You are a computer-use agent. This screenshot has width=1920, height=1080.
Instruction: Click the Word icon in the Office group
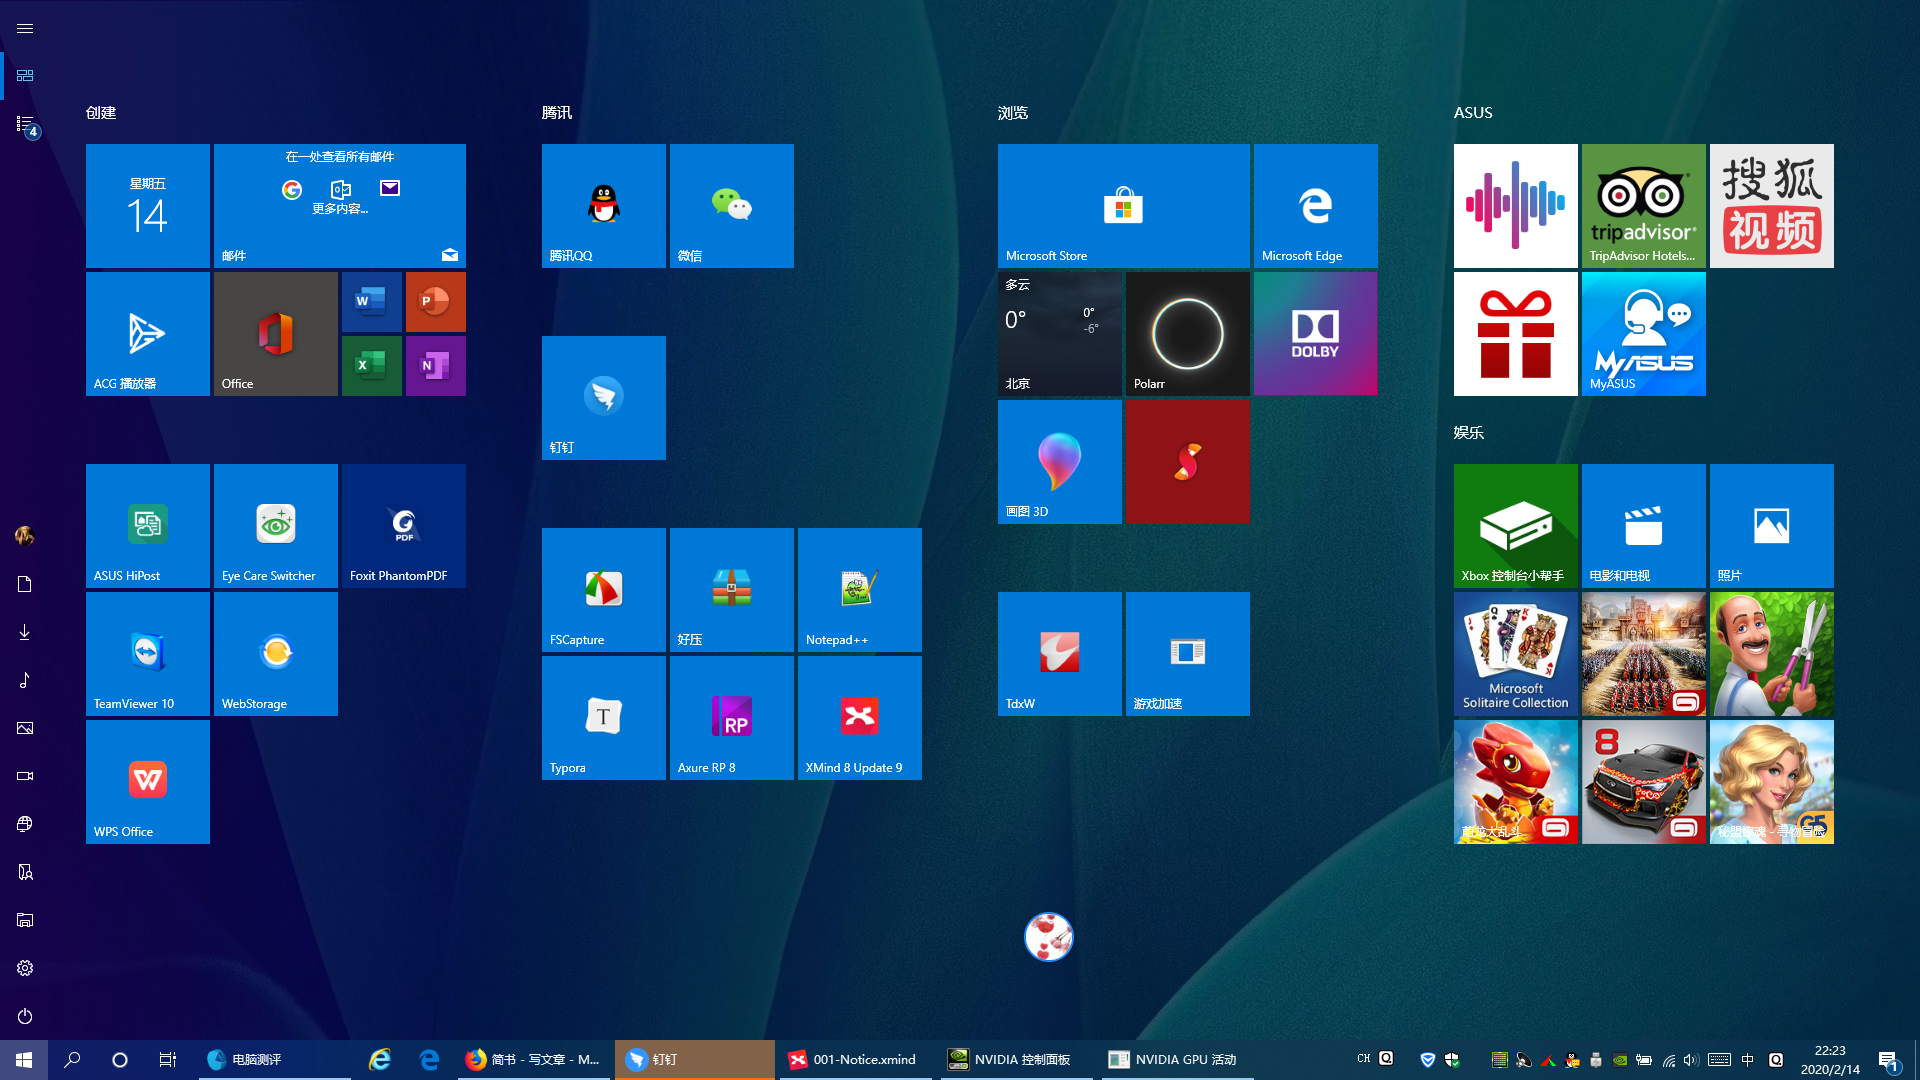[x=371, y=301]
